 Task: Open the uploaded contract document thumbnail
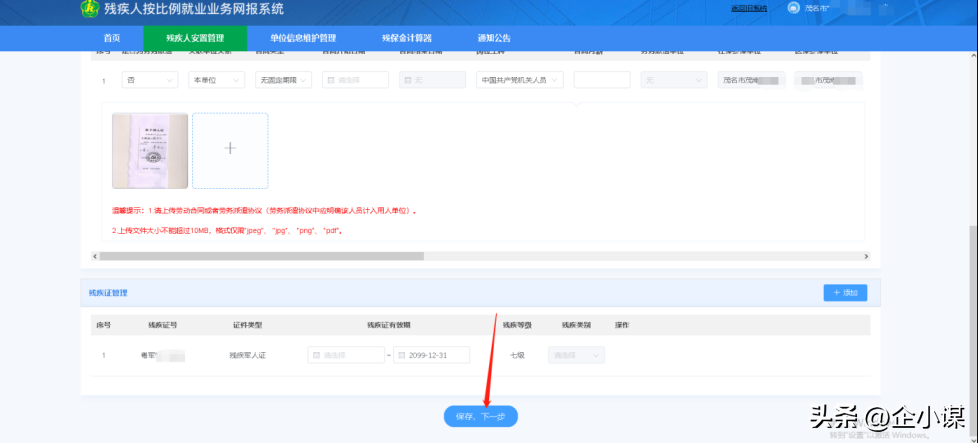click(x=150, y=150)
